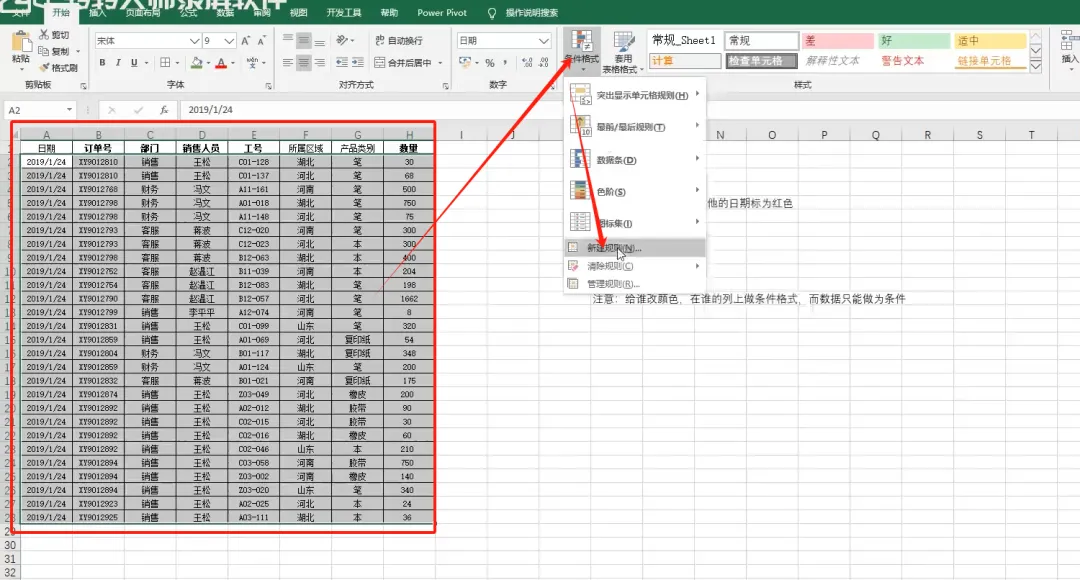Open the phonetic guide 文 icon

point(252,63)
